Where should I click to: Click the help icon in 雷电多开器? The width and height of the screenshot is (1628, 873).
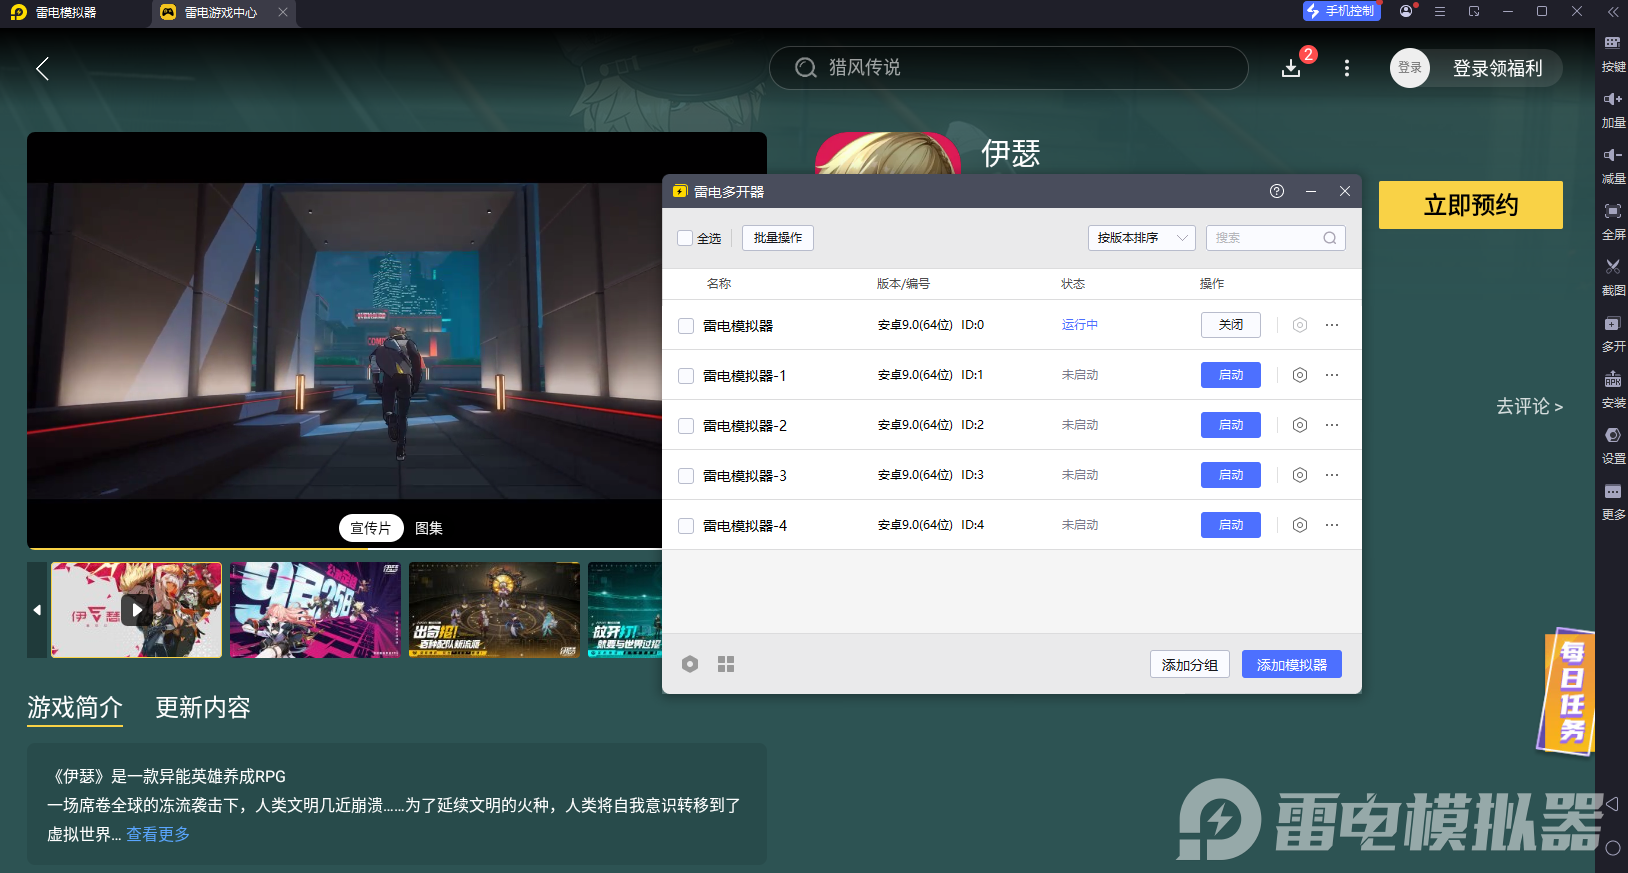(x=1277, y=191)
